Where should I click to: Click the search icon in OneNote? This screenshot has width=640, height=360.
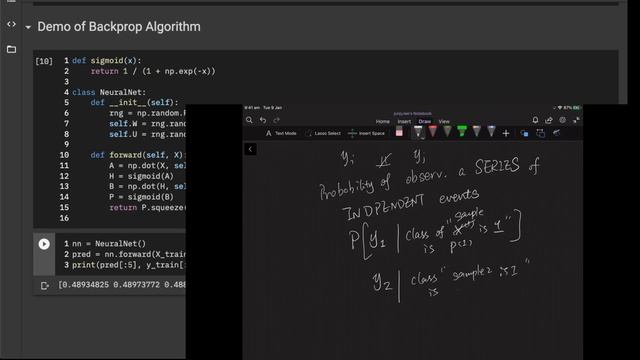[249, 120]
